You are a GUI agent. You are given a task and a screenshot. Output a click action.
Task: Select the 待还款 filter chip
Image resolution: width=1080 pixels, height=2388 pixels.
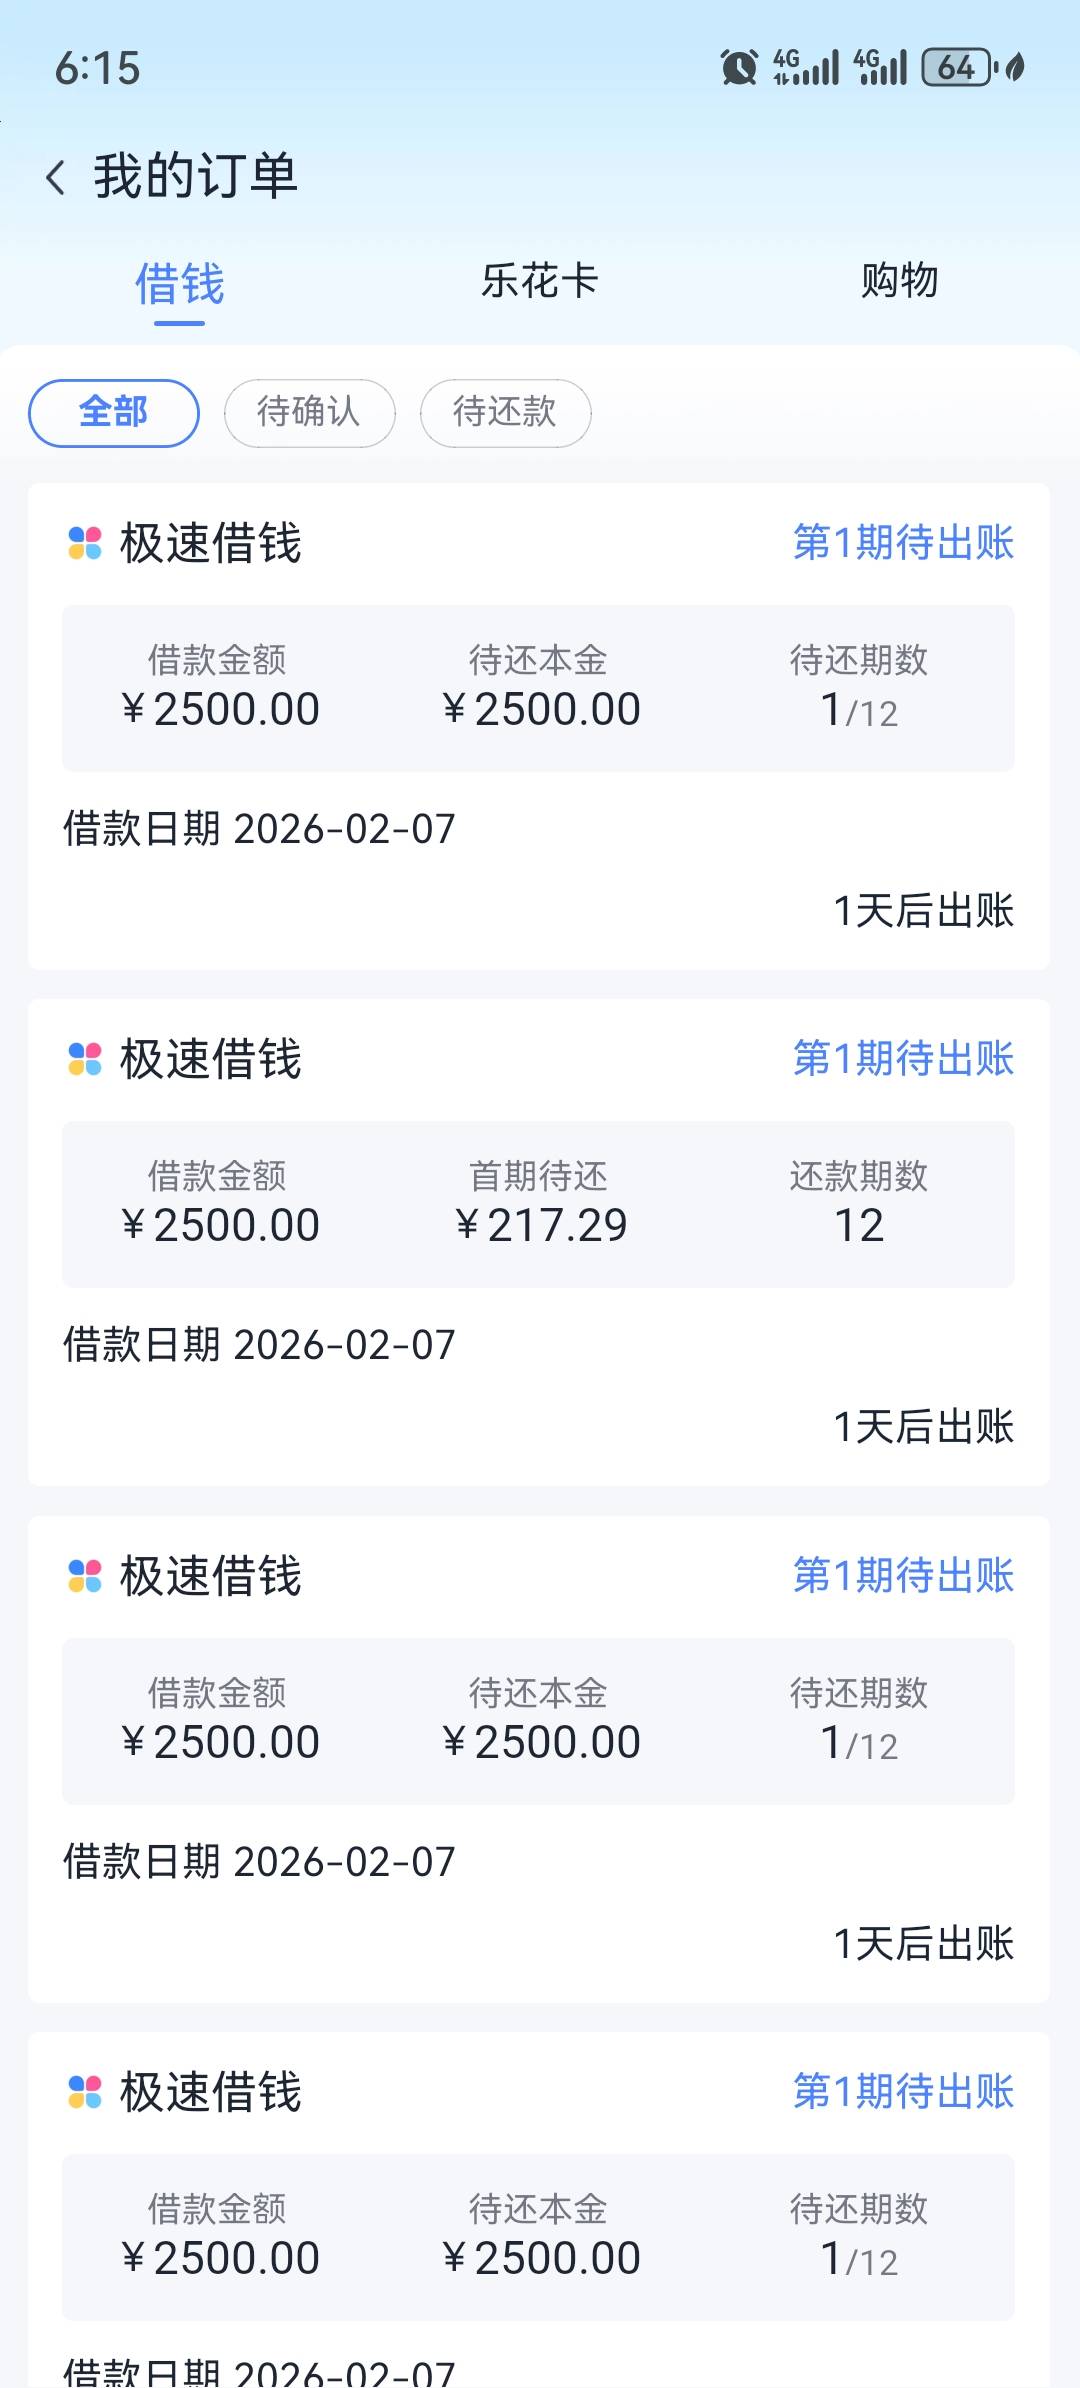505,412
